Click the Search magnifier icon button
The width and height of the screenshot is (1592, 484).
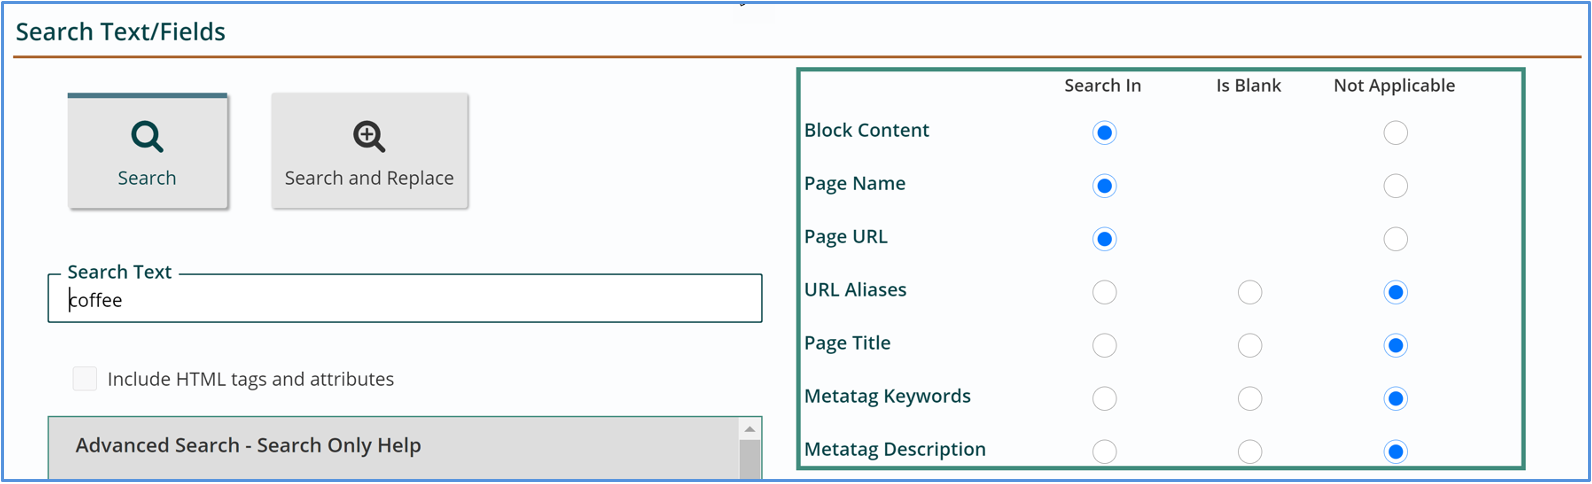(147, 136)
